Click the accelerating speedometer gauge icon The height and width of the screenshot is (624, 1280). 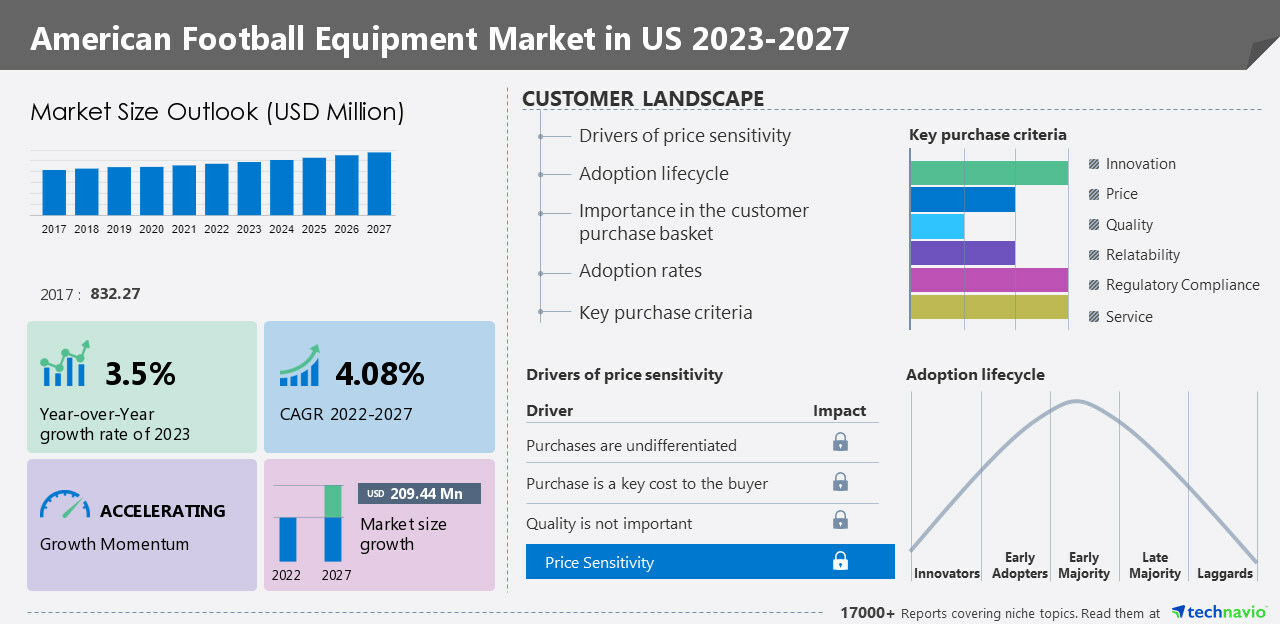(65, 505)
